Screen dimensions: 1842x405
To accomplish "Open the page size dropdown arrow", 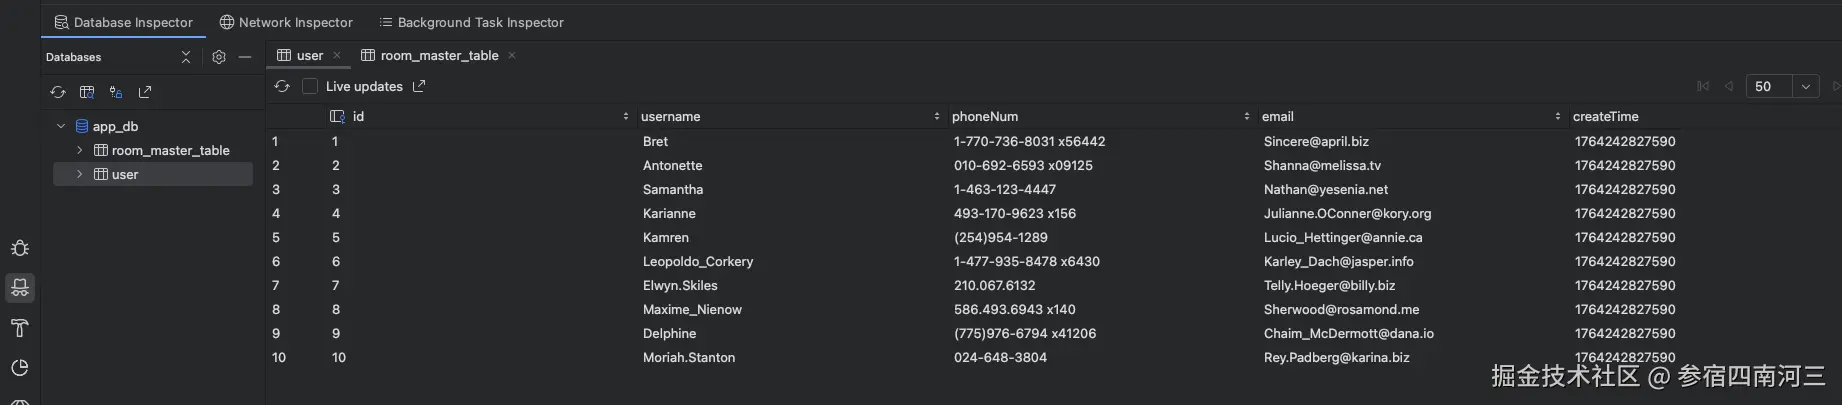I will (x=1805, y=86).
